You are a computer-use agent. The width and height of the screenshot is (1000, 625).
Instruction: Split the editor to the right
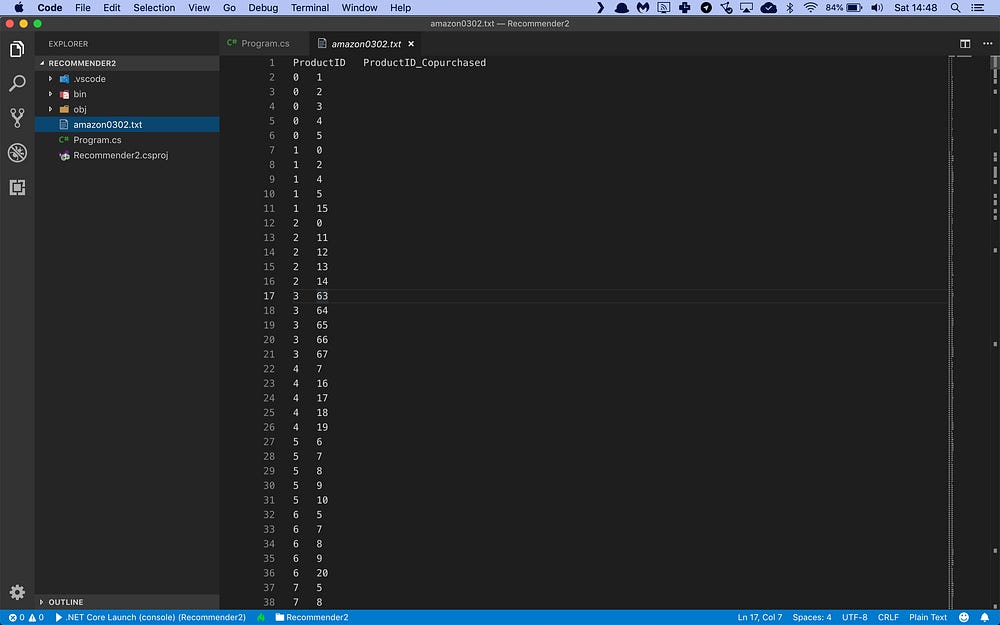click(965, 43)
